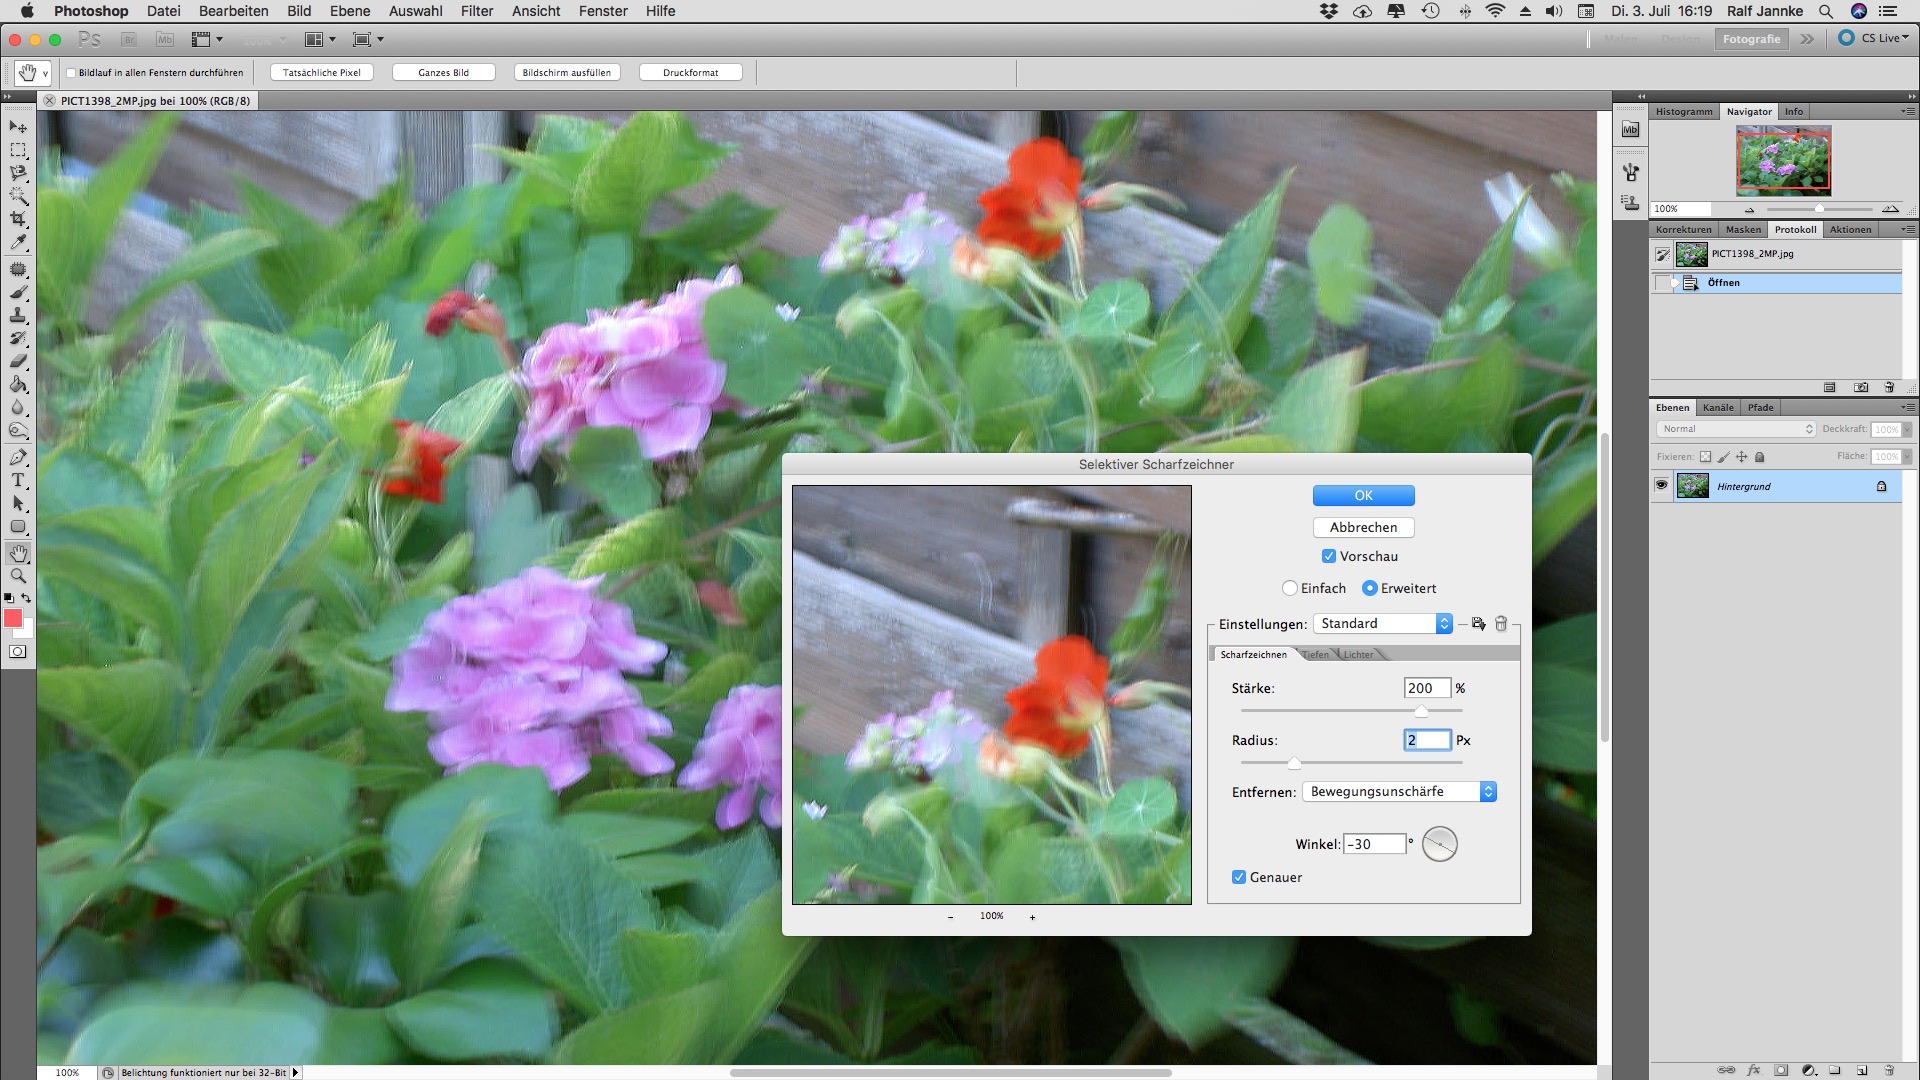Image resolution: width=1920 pixels, height=1080 pixels.
Task: Click Ganzes Bild button
Action: tap(443, 73)
